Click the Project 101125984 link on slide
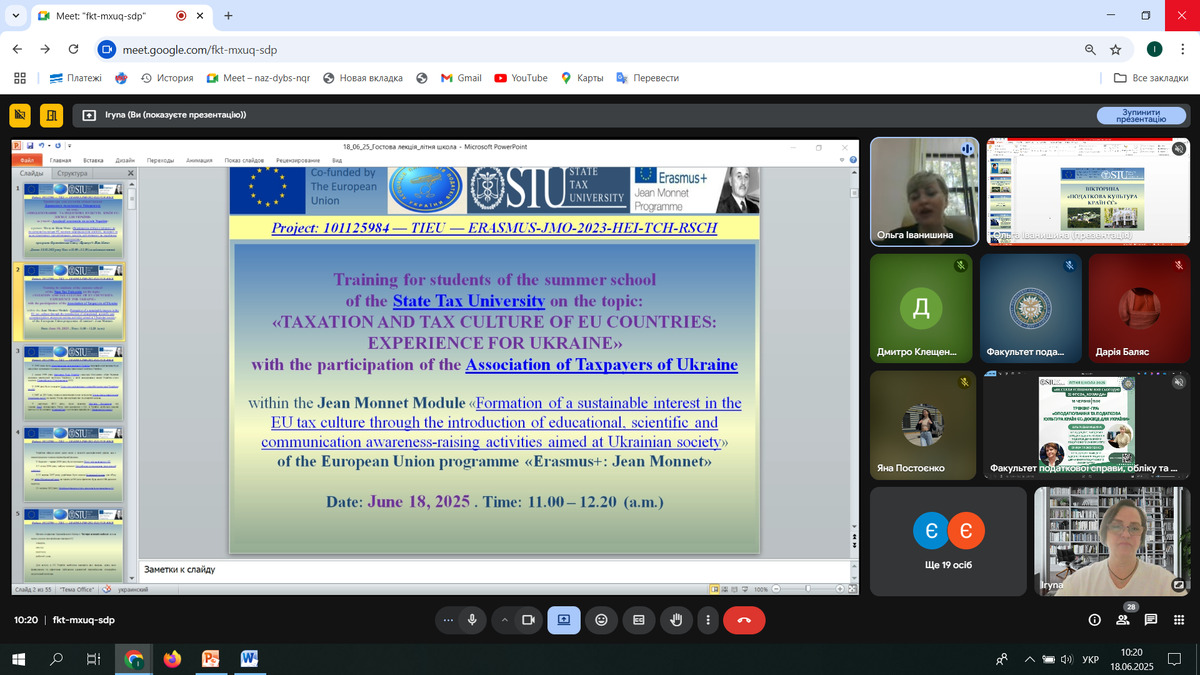 (494, 228)
